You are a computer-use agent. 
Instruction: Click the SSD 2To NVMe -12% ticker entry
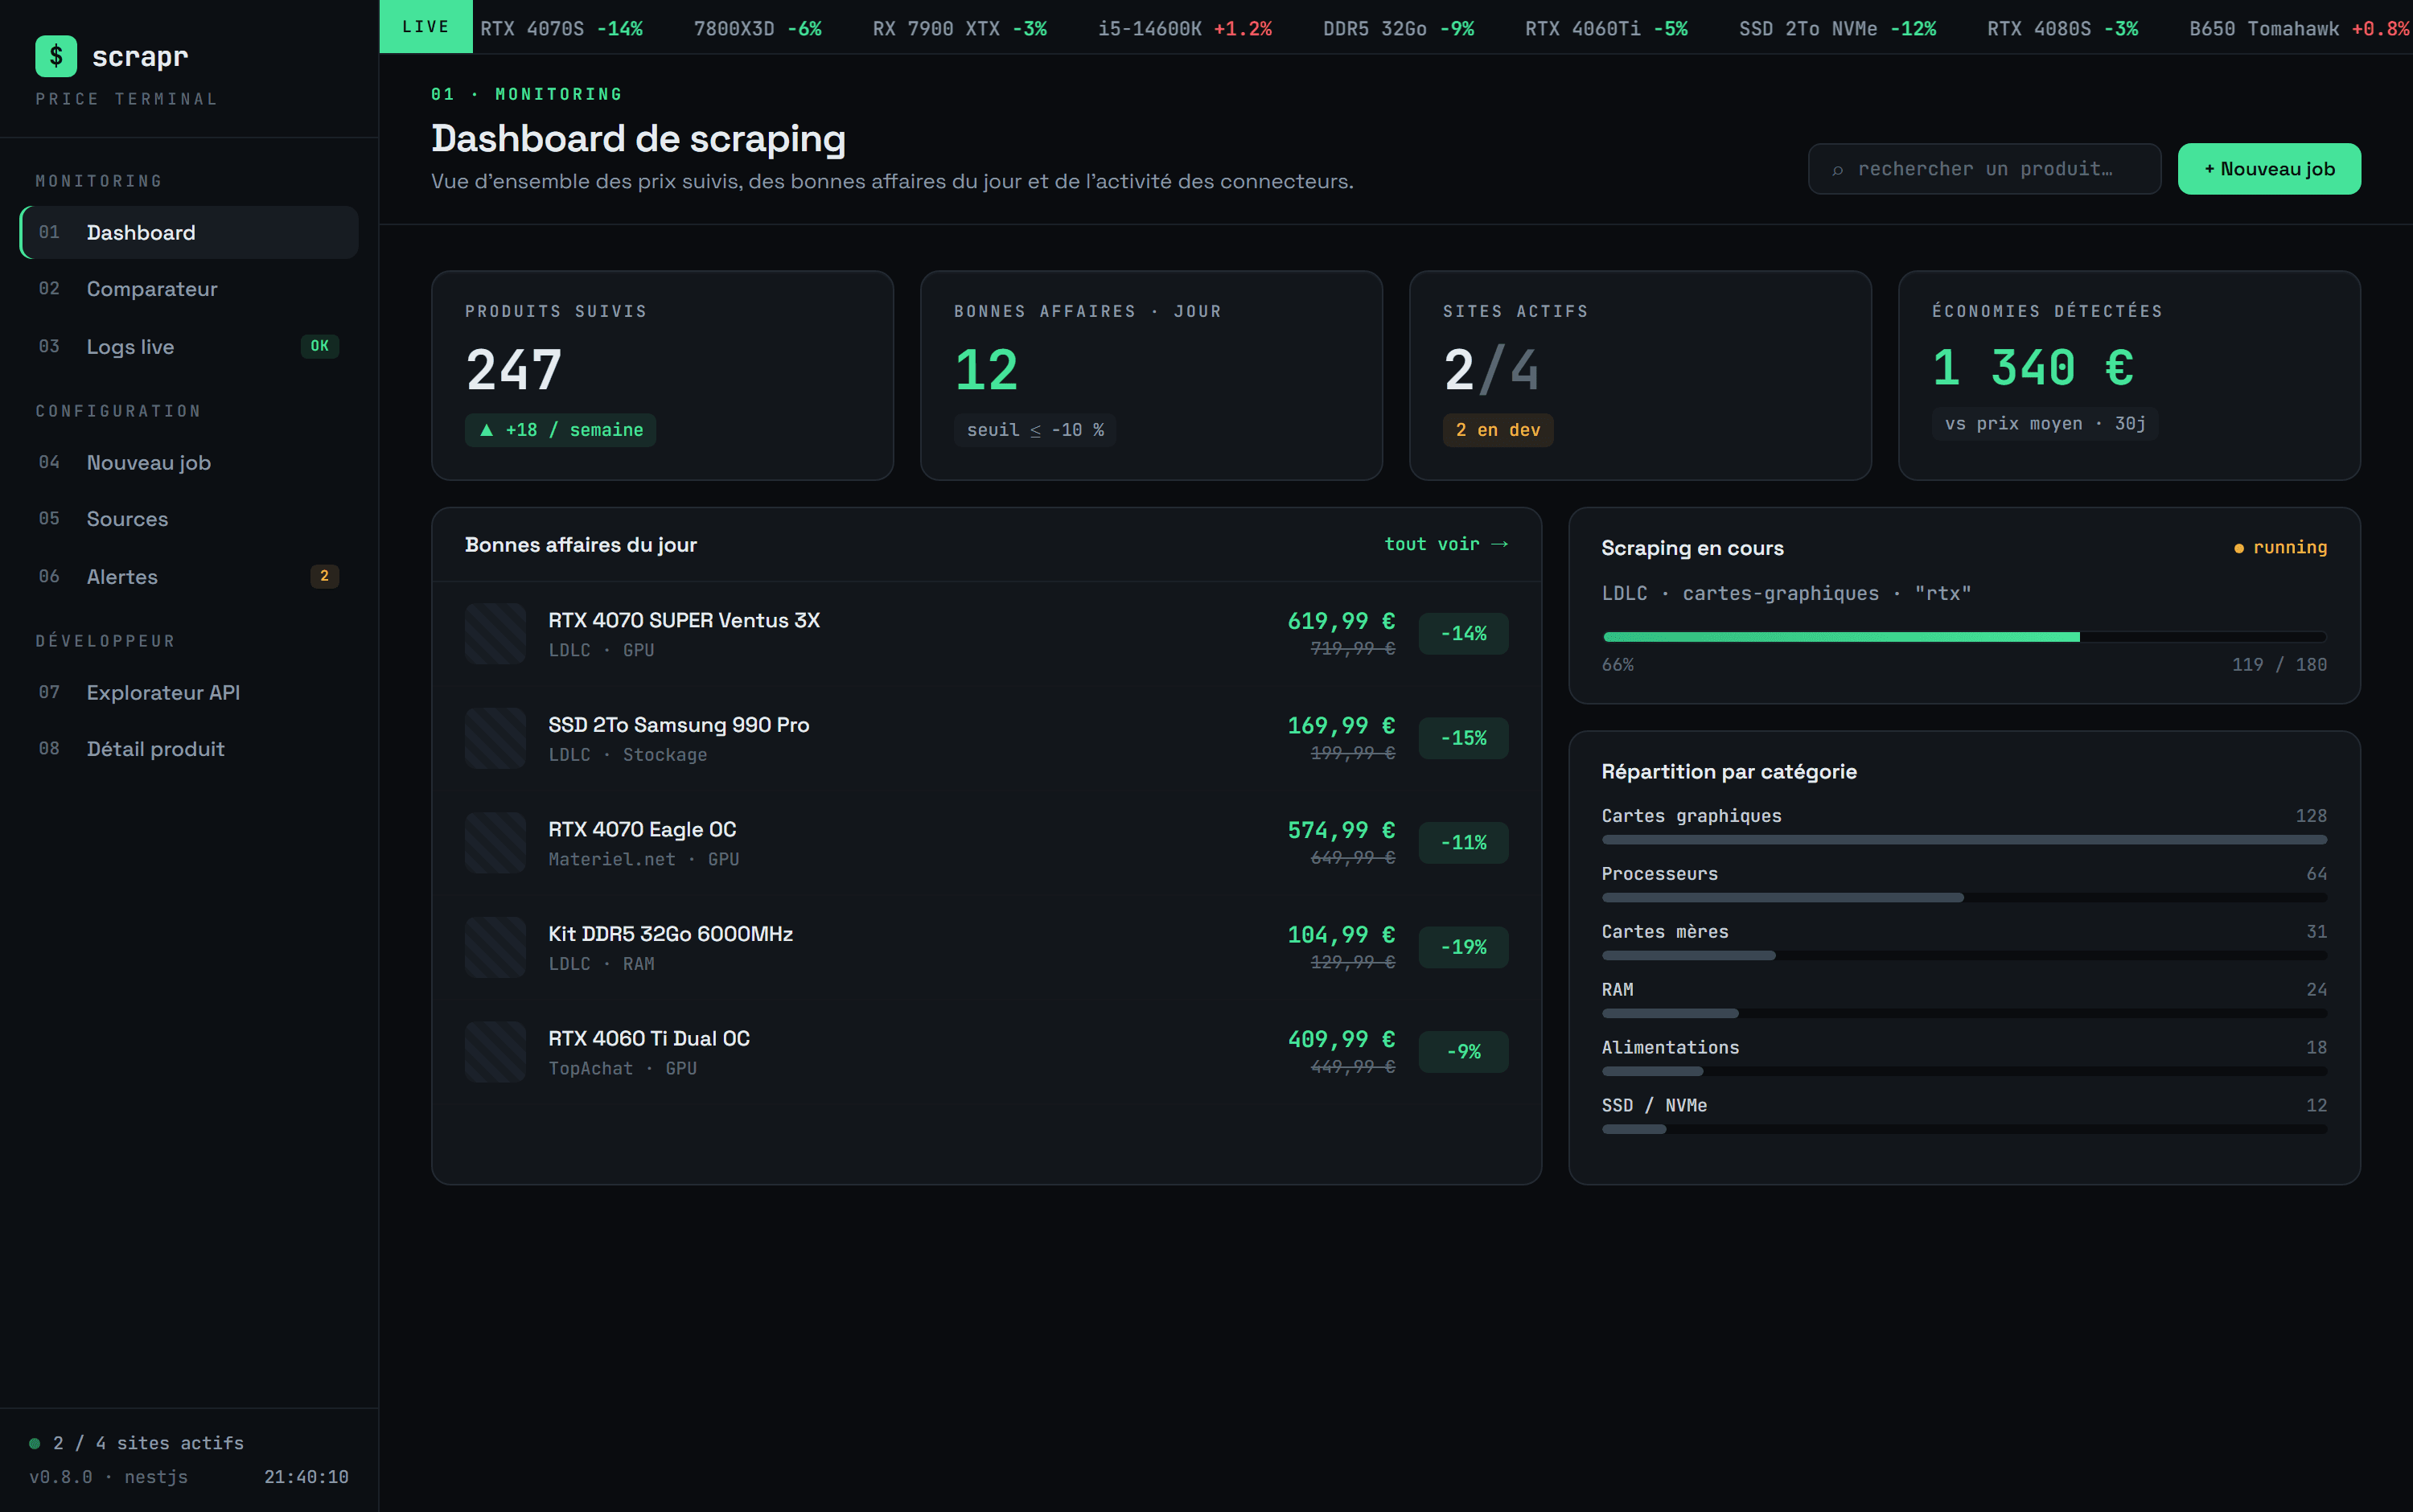(1837, 28)
